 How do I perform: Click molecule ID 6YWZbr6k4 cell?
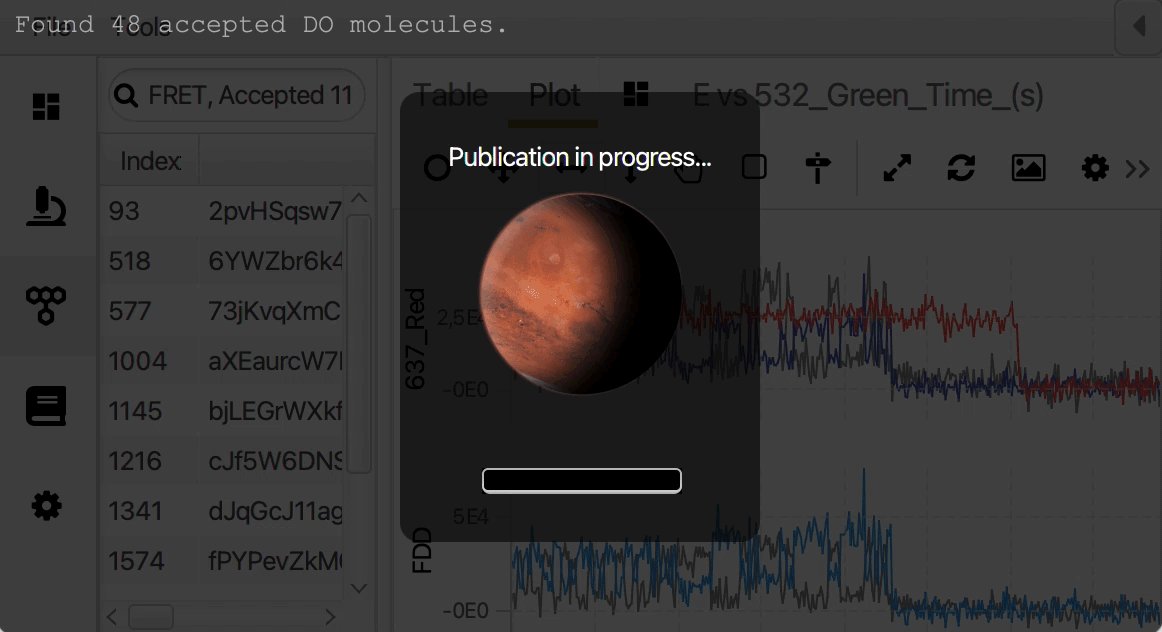[x=274, y=261]
